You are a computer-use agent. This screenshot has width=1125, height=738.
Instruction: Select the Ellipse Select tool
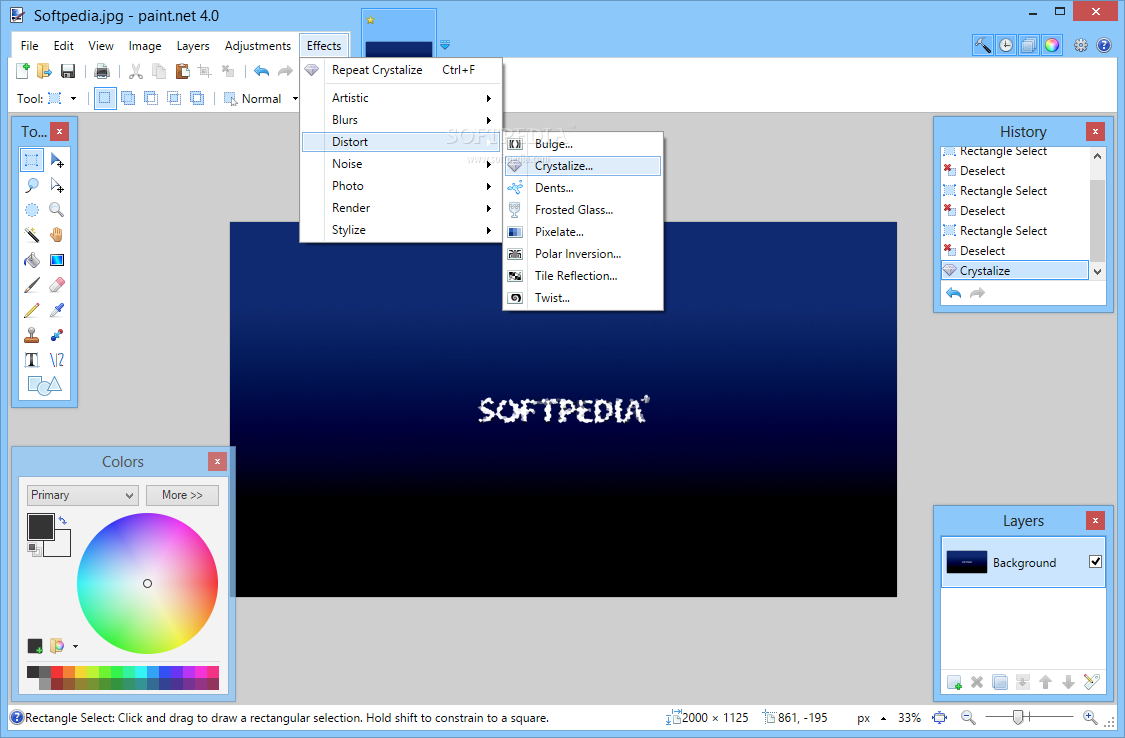click(32, 210)
